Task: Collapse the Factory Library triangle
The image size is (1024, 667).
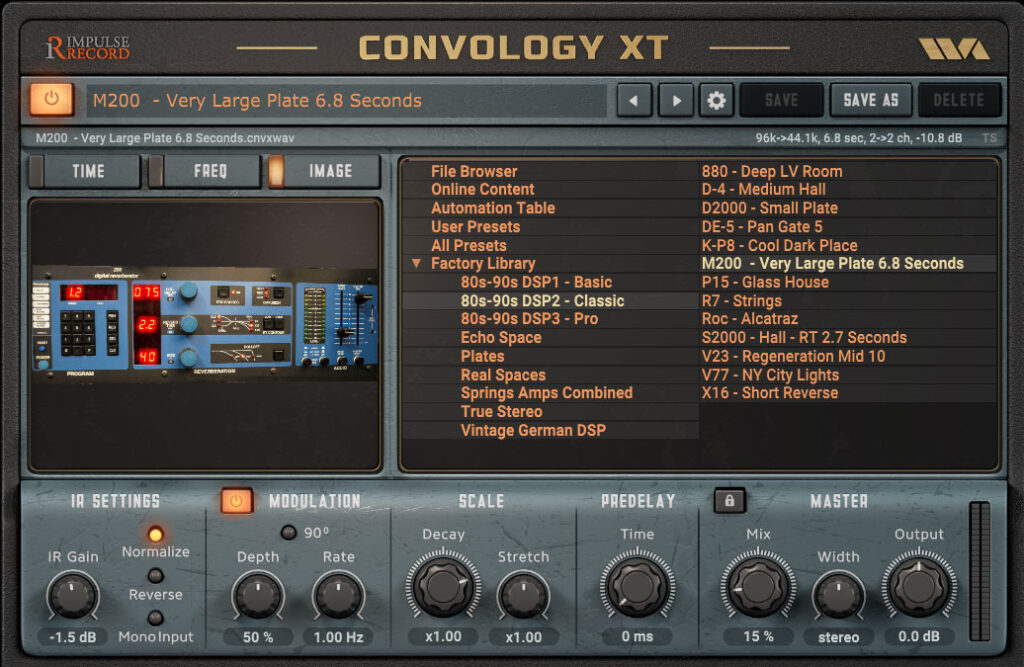Action: (x=416, y=263)
